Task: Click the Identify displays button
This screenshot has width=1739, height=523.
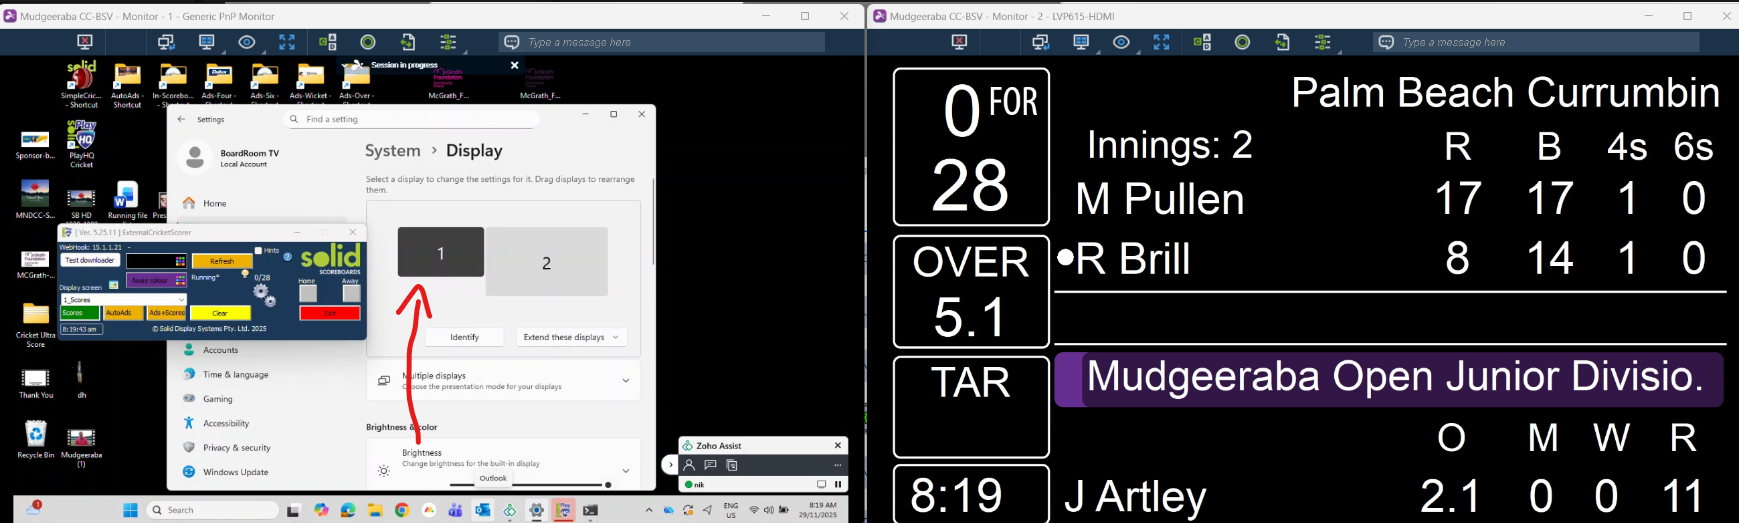Action: (x=464, y=337)
